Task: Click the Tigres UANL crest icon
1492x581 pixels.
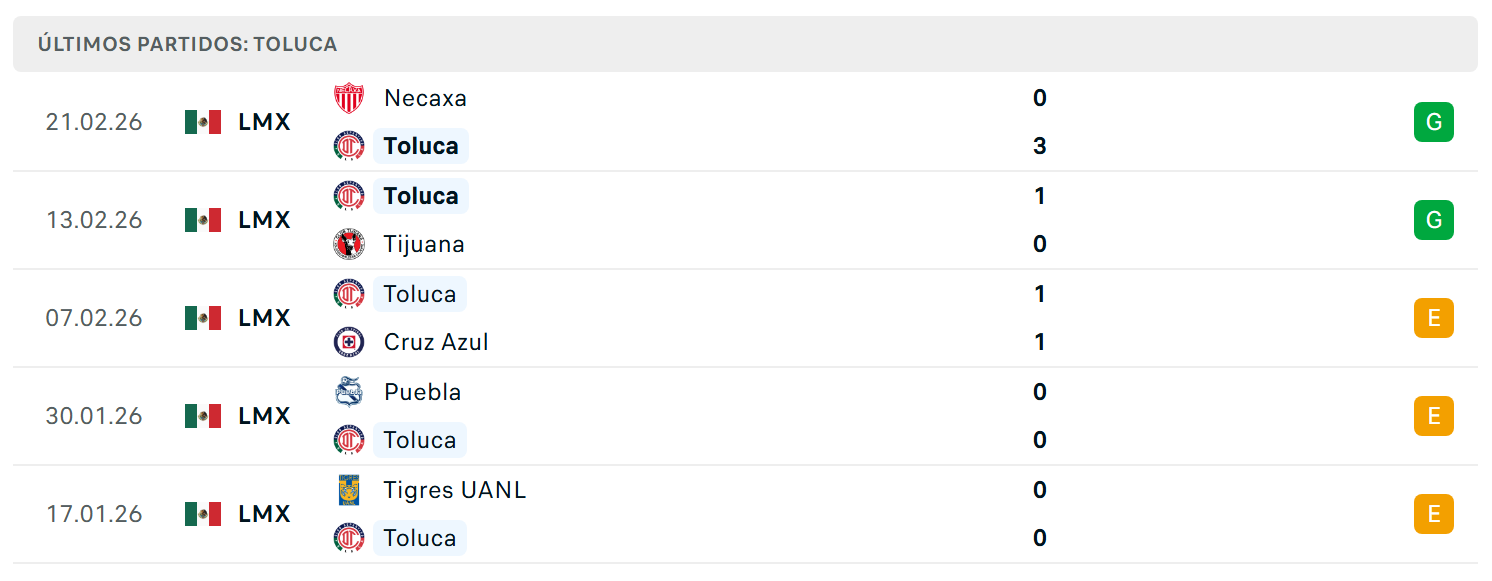Action: pos(349,490)
